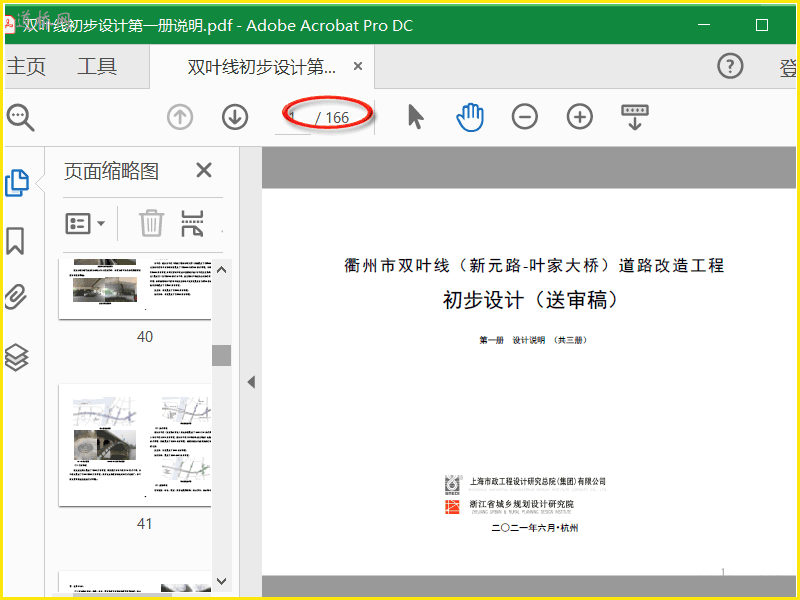
Task: Click page label 40 text
Action: [145, 337]
